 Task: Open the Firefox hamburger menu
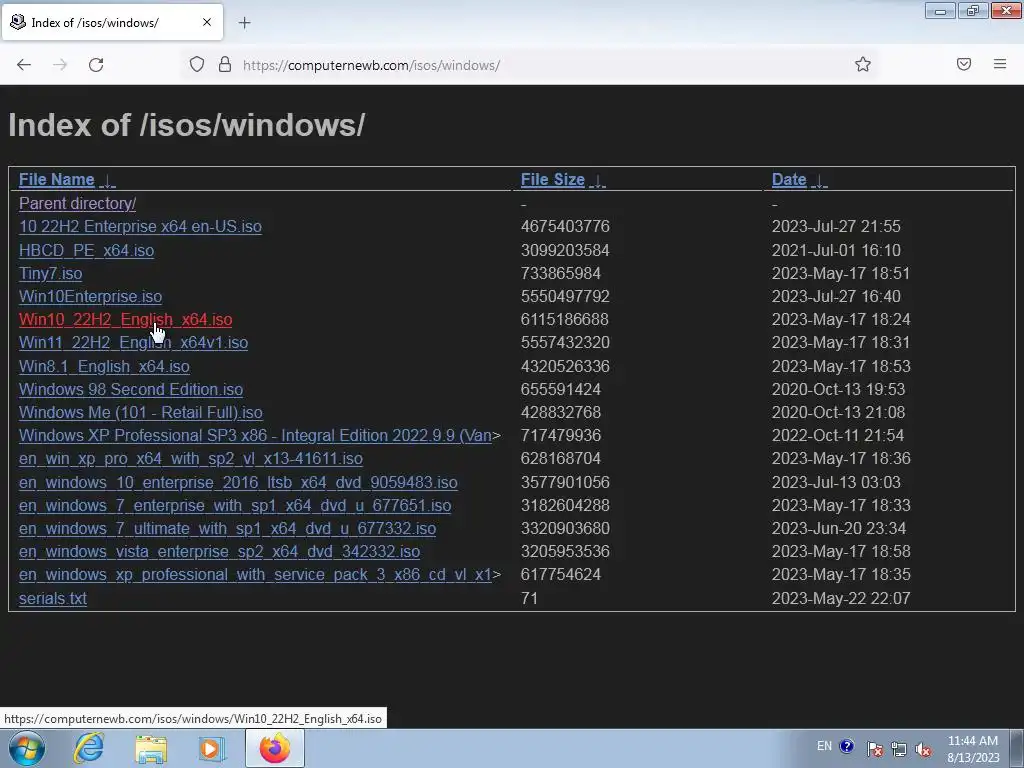click(1000, 64)
